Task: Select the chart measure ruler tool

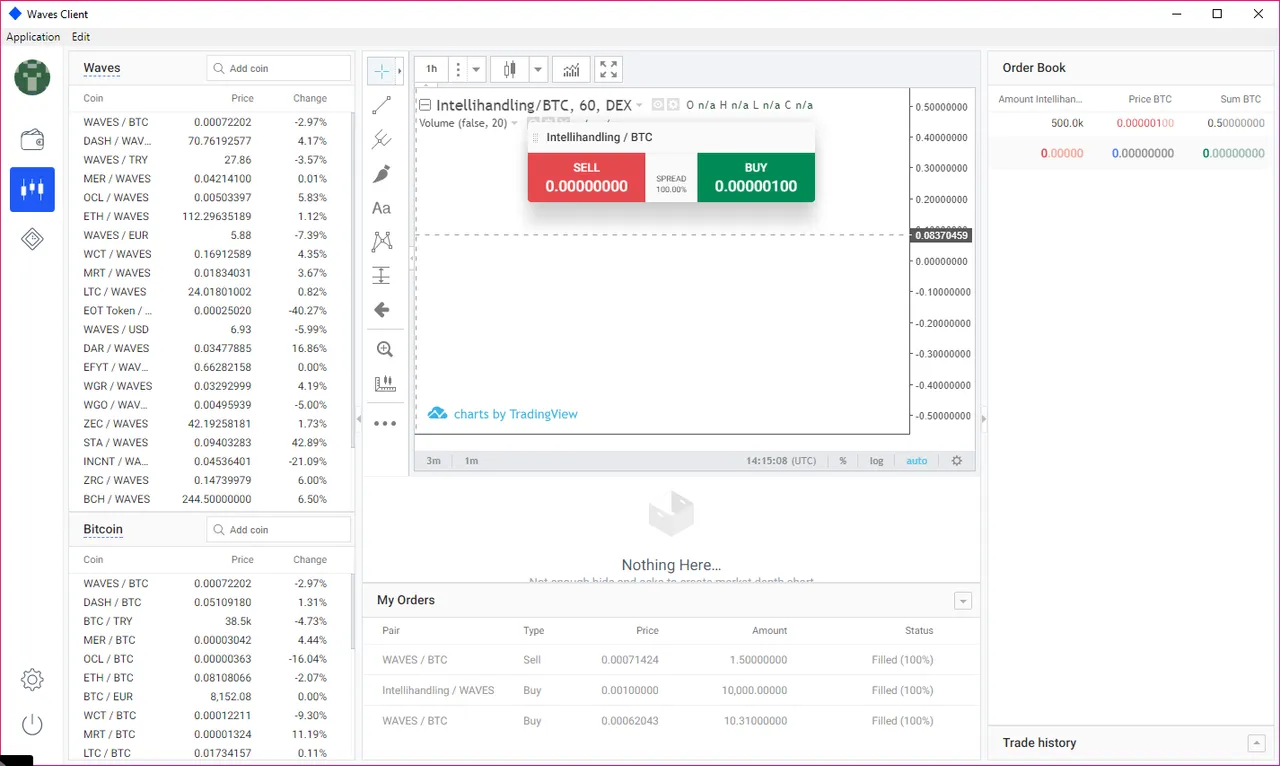Action: coord(385,384)
